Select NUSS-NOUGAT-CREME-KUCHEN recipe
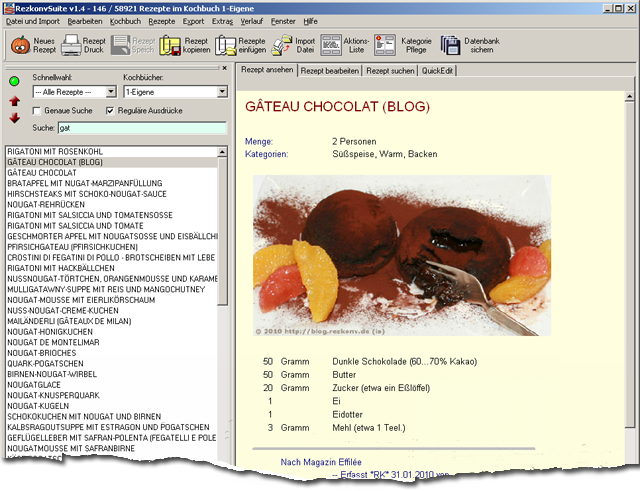Screen dimensions: 640x491 click(x=112, y=311)
